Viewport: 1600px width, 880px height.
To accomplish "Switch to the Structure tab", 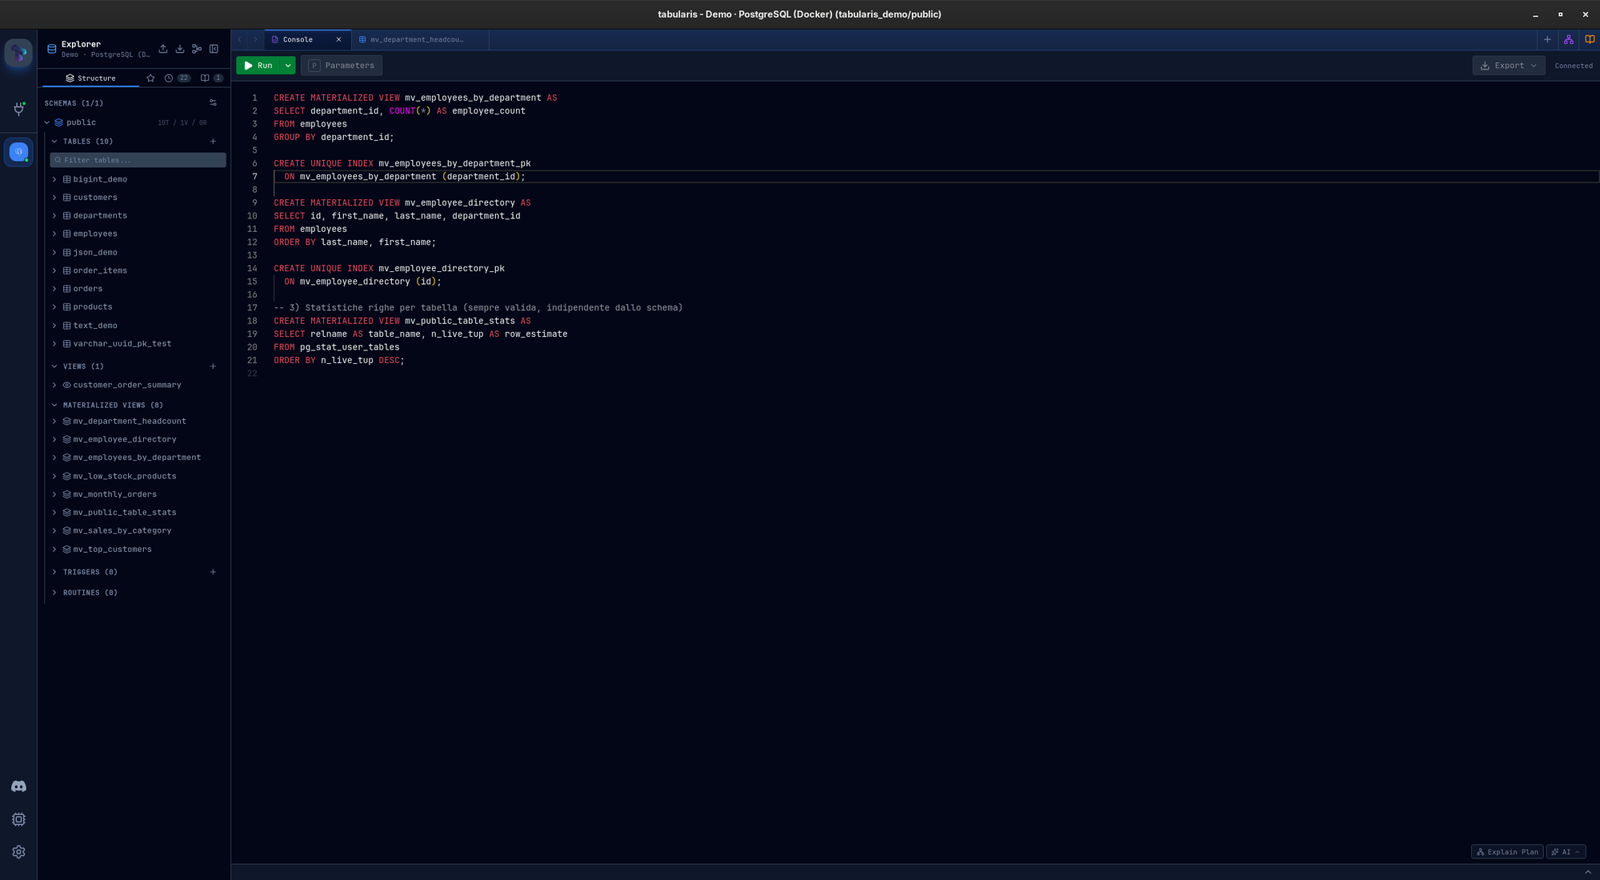I will (x=91, y=78).
